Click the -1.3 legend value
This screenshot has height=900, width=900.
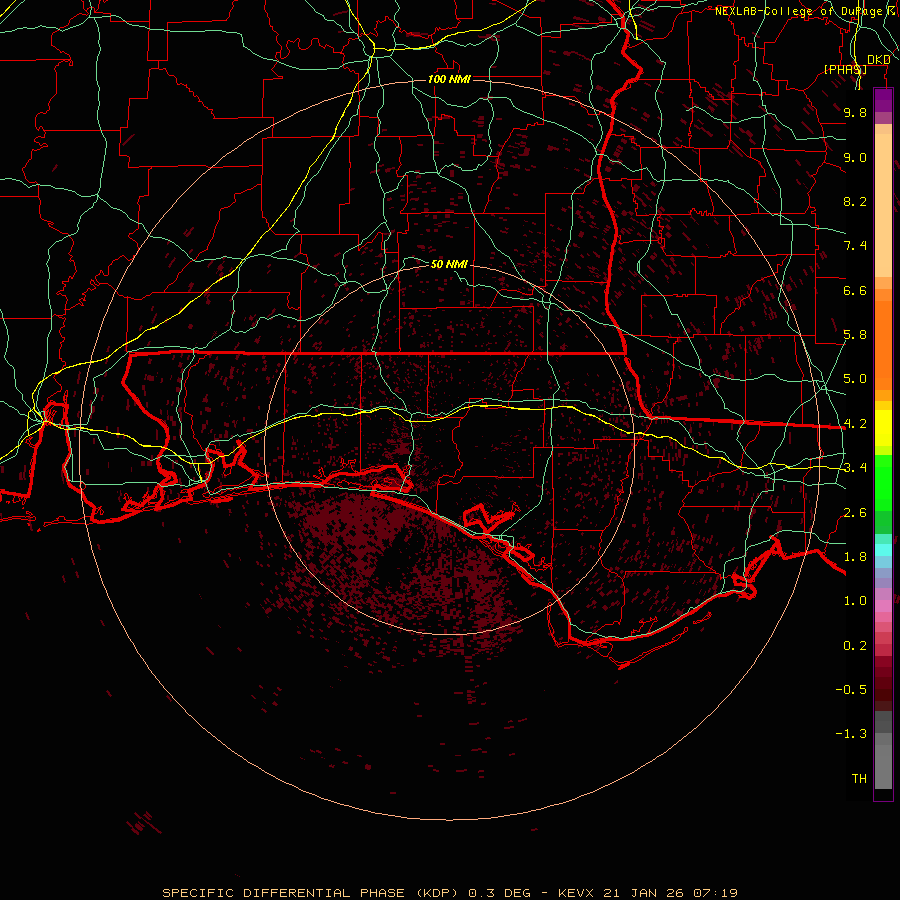pos(851,734)
